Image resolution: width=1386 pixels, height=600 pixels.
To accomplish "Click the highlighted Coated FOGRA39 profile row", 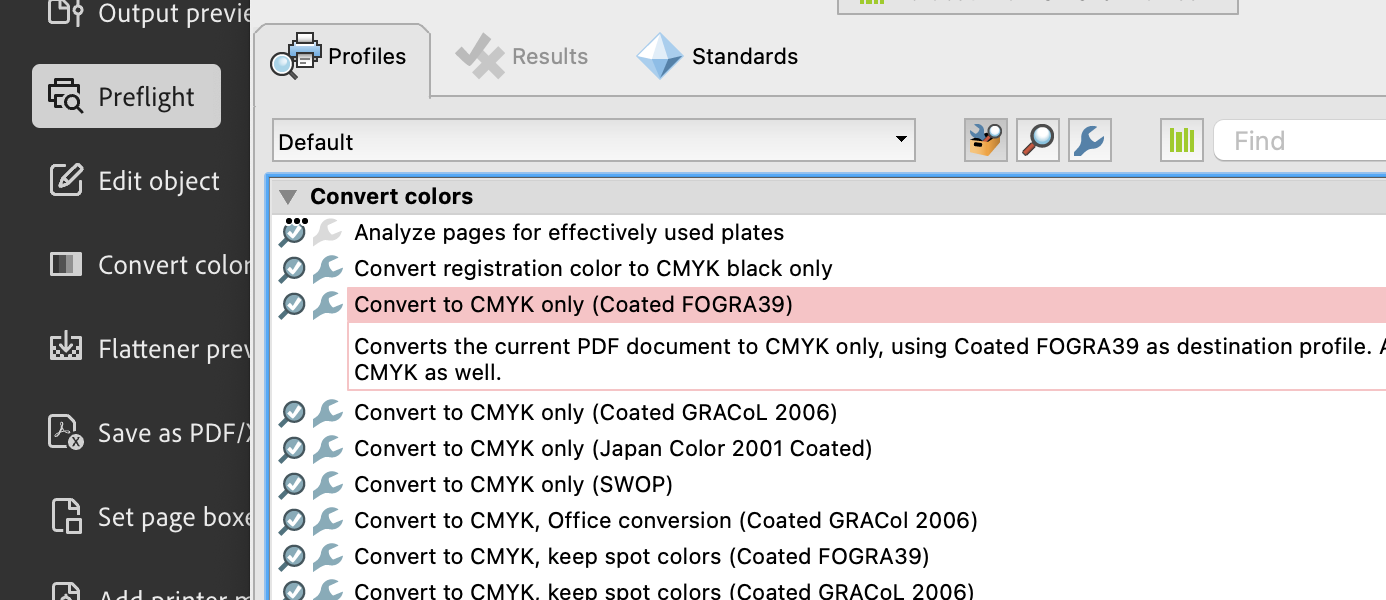I will [x=573, y=304].
